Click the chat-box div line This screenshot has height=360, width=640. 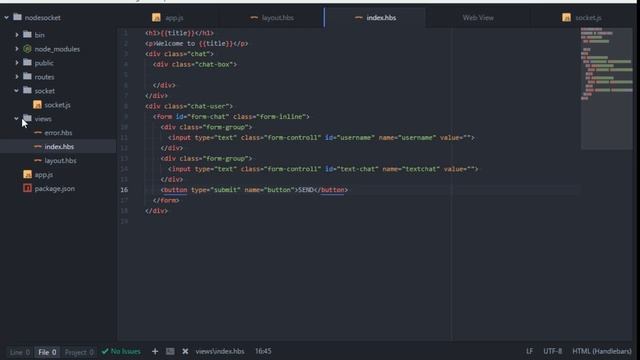tap(195, 64)
